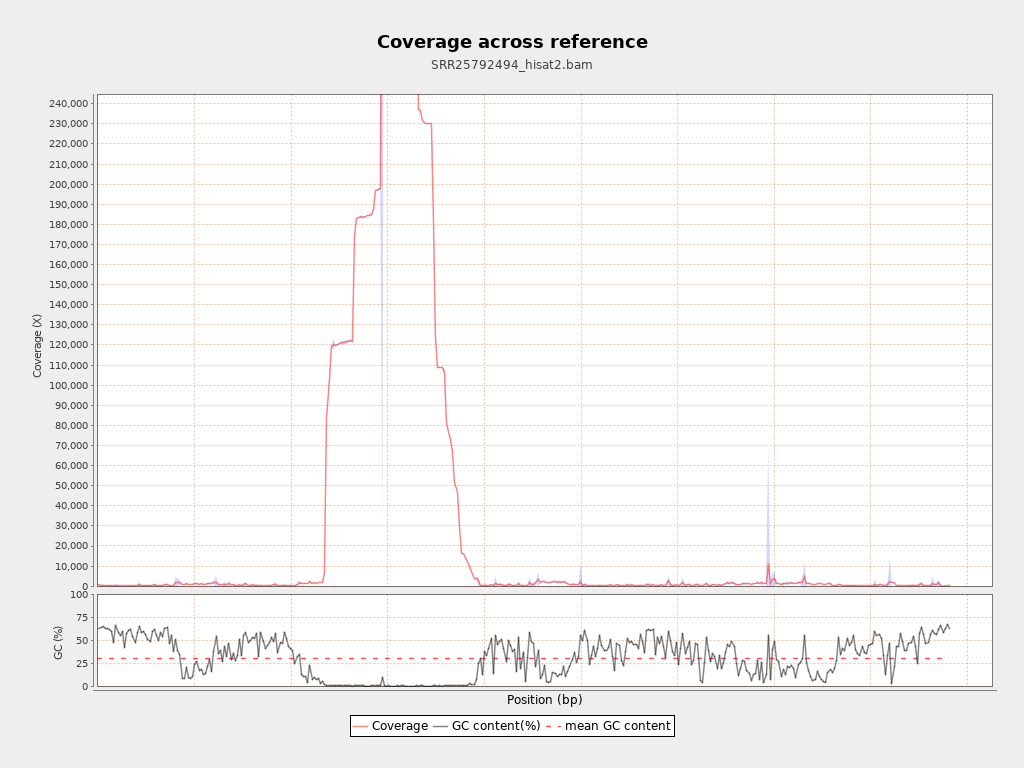1024x768 pixels.
Task: Click the red Coverage line legend swatch
Action: (x=361, y=726)
